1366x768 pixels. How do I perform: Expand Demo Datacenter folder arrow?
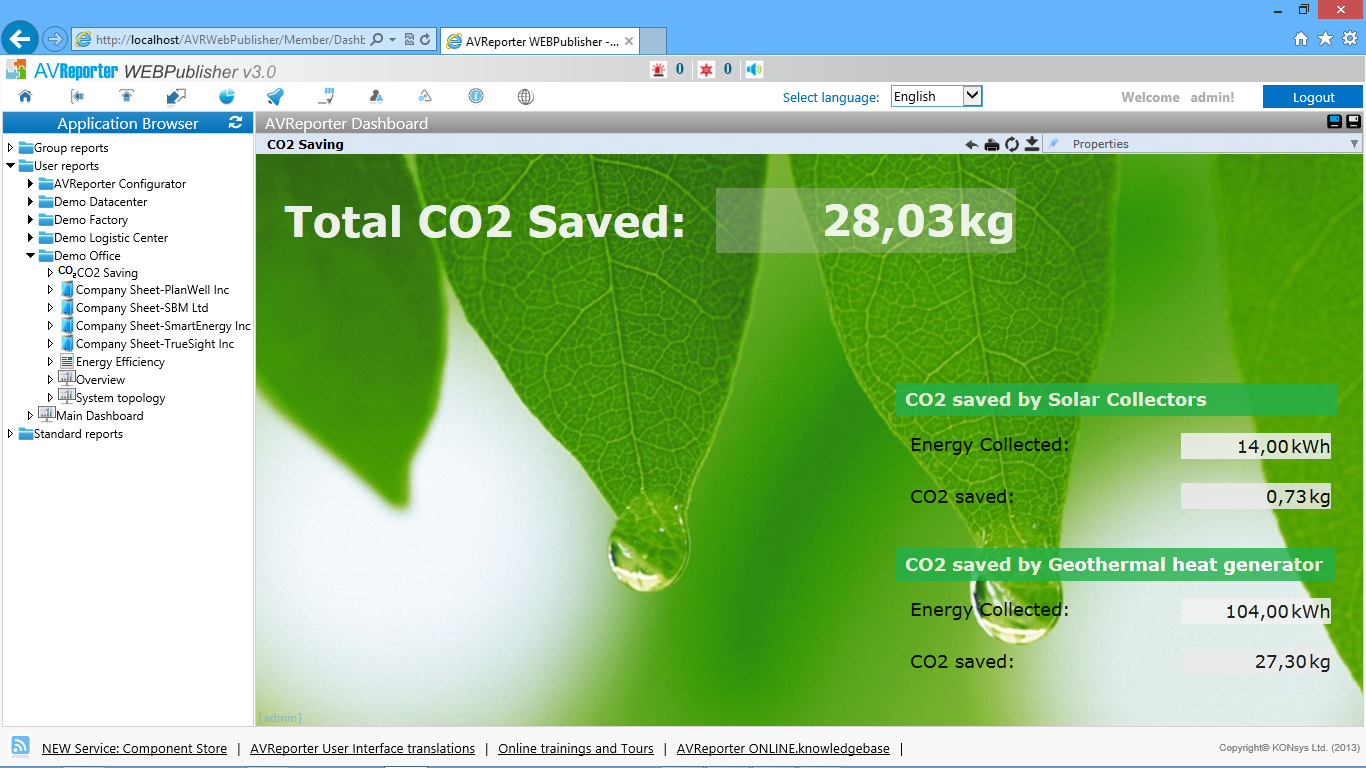tap(30, 202)
